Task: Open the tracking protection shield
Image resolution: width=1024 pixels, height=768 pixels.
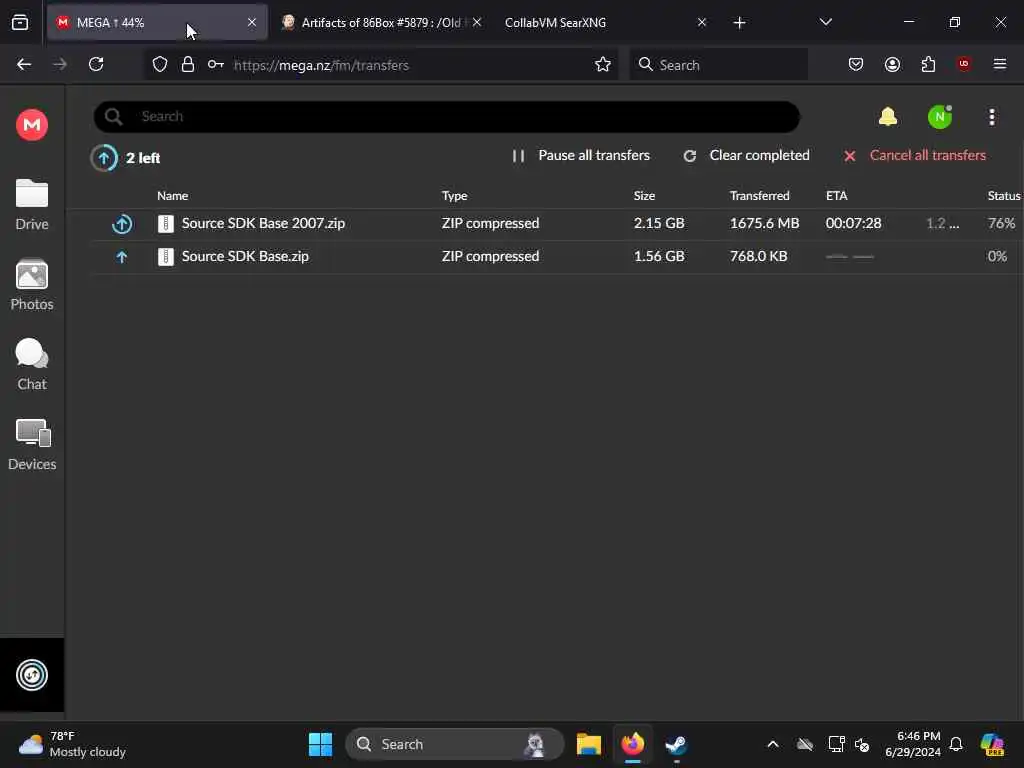Action: 160,64
